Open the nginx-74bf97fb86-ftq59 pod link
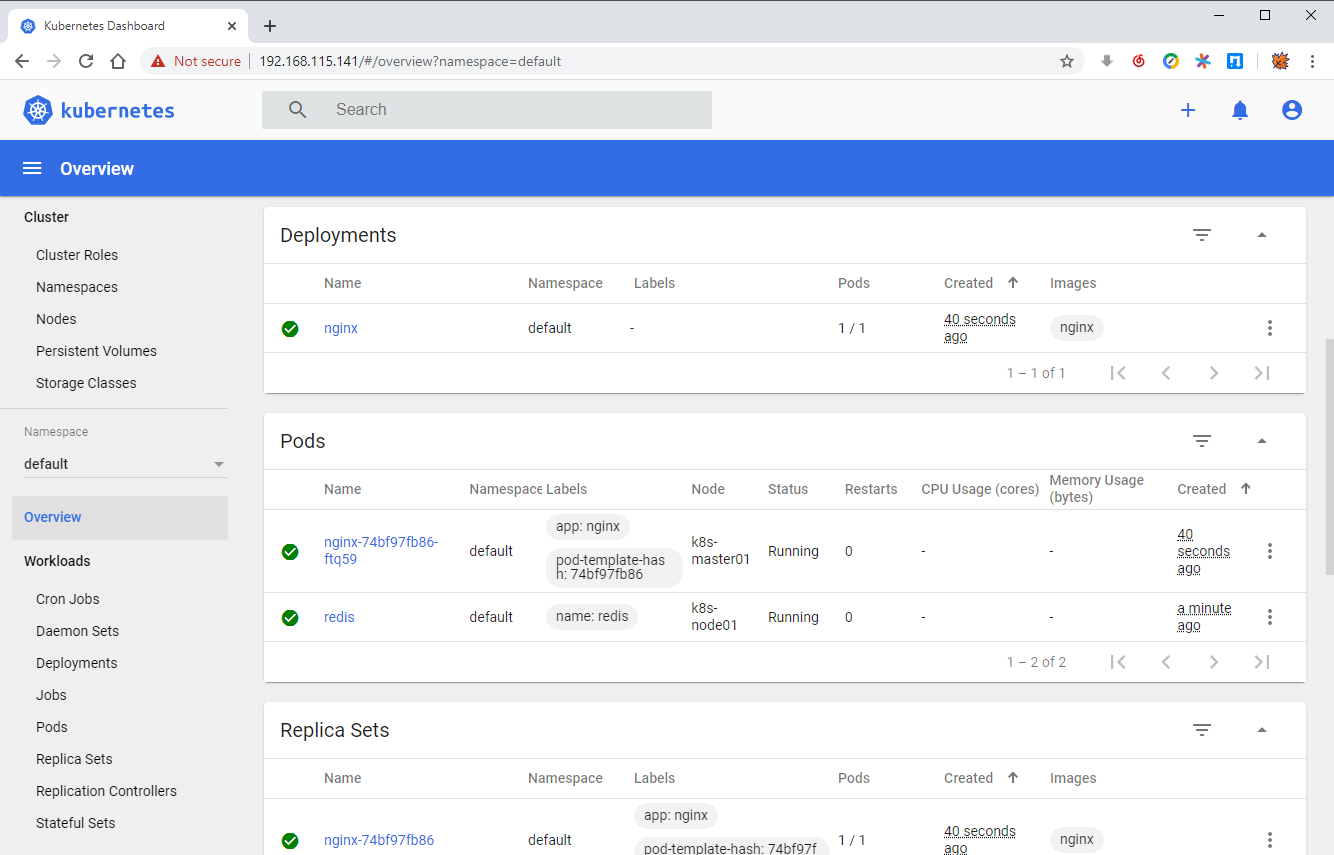The height and width of the screenshot is (855, 1334). (381, 551)
